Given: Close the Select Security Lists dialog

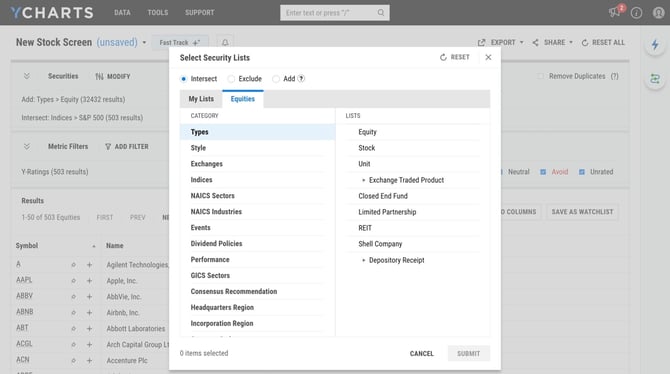Looking at the screenshot, I should click(488, 57).
